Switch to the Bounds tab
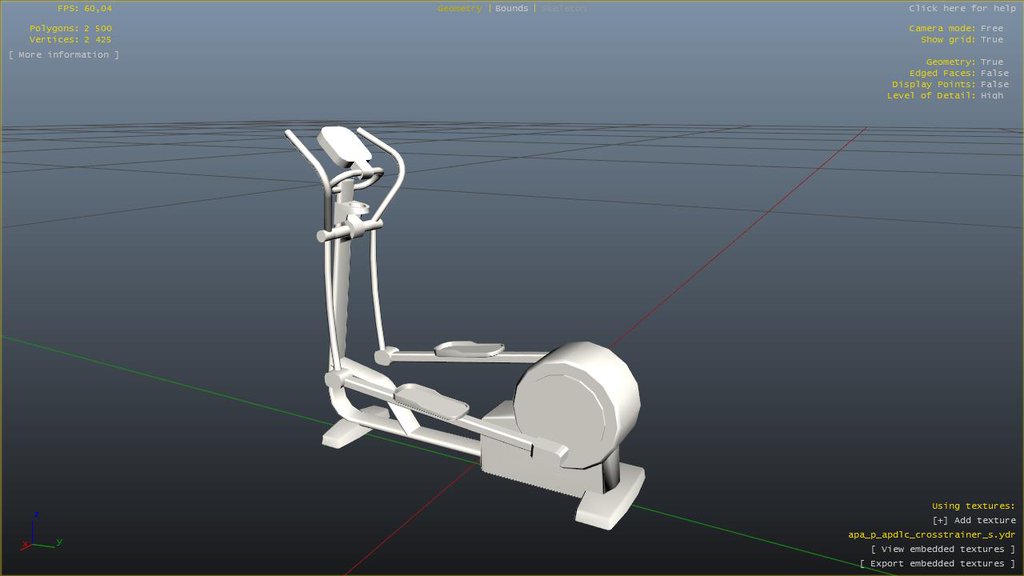 click(512, 9)
